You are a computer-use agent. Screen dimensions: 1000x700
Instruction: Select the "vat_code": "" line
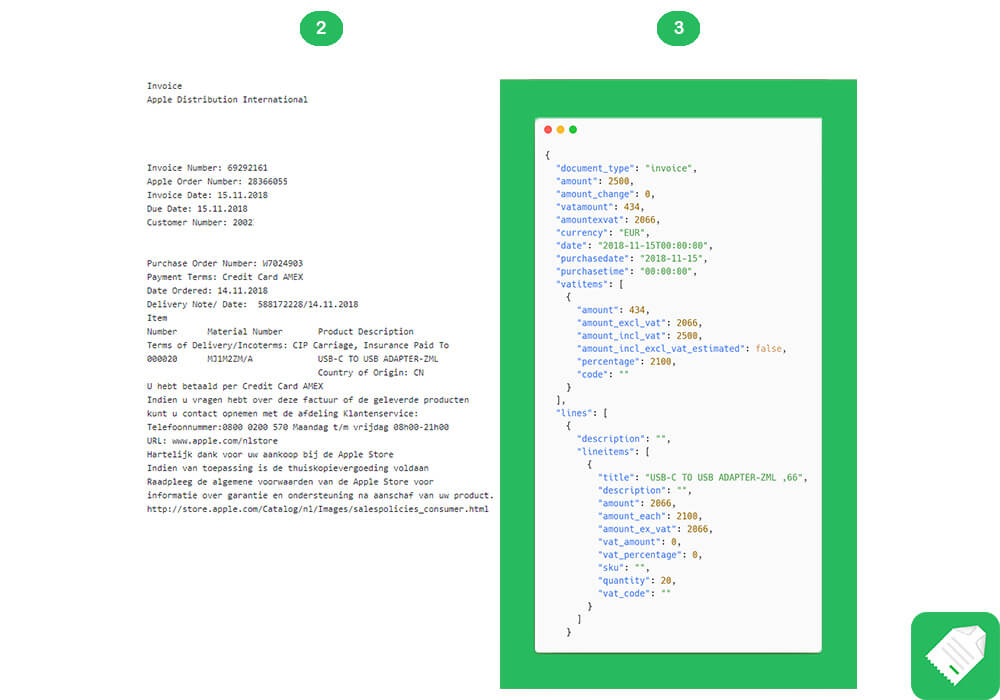(634, 593)
